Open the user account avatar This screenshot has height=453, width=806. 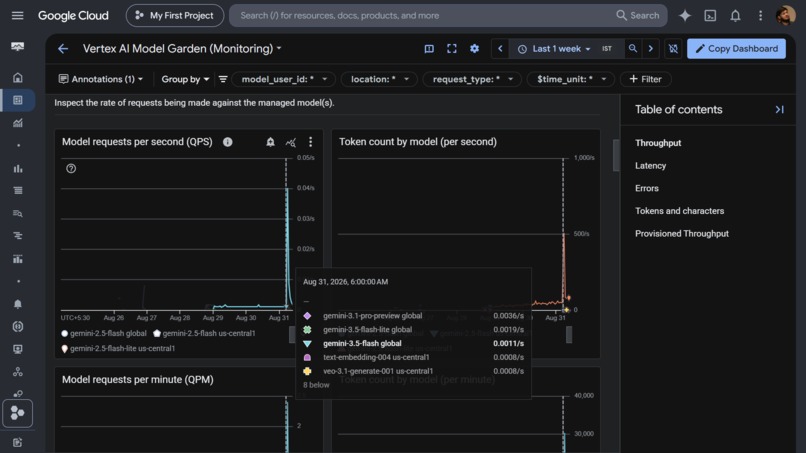(785, 15)
